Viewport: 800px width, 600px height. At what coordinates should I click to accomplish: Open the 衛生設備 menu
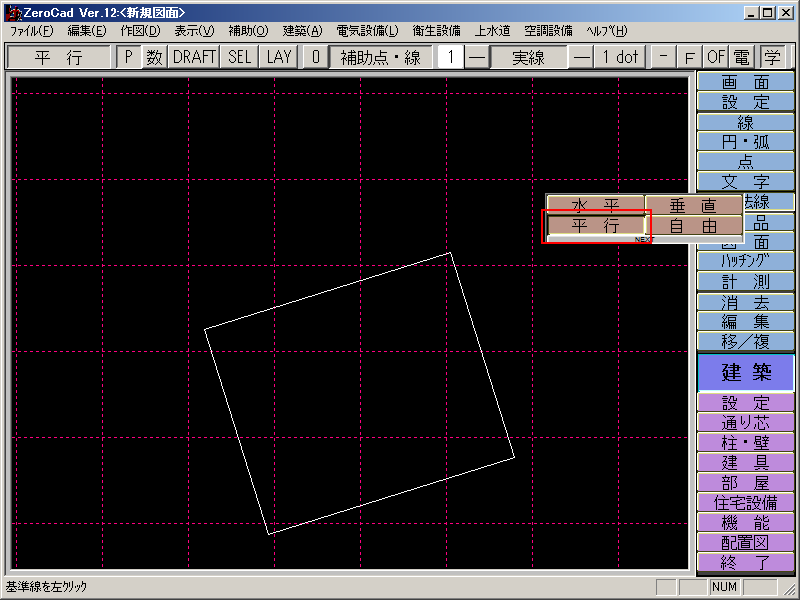(437, 31)
